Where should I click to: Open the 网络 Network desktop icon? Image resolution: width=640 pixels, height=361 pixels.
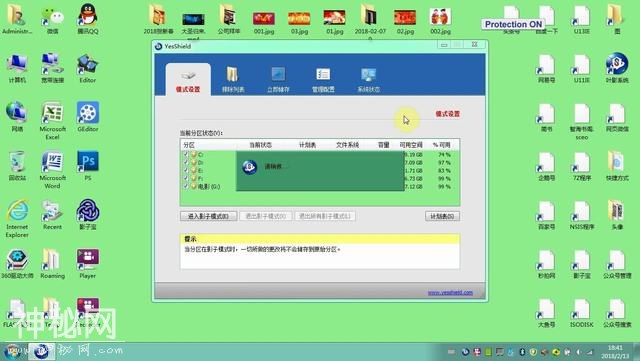tap(17, 117)
